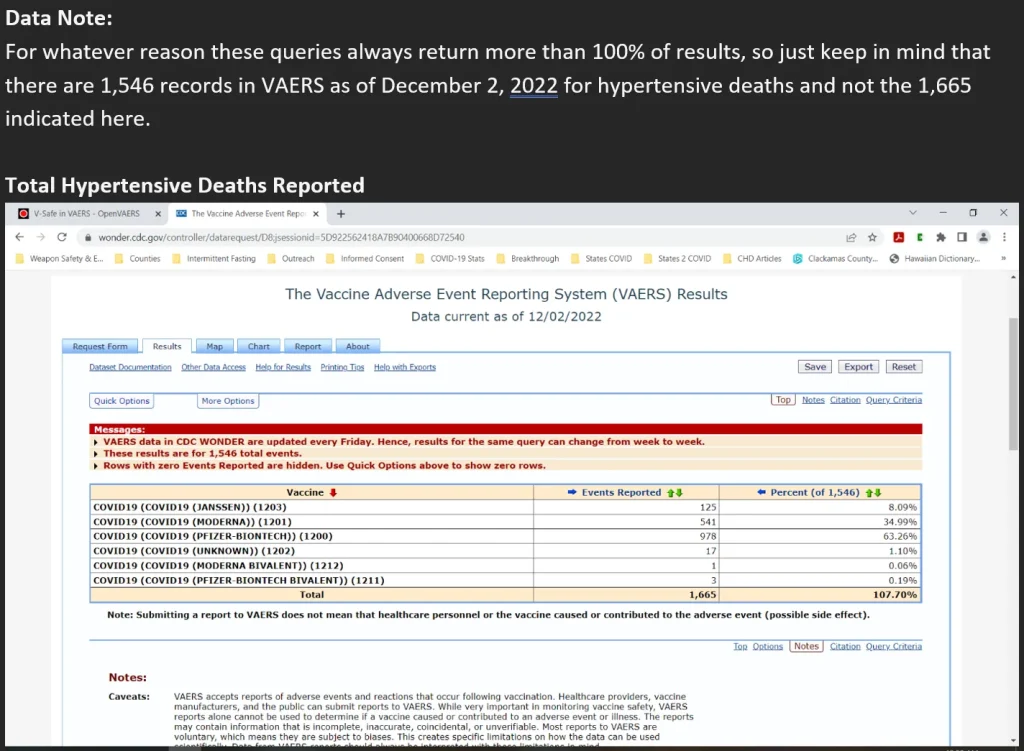Open a new browser tab with plus icon
This screenshot has width=1024, height=751.
pos(340,213)
